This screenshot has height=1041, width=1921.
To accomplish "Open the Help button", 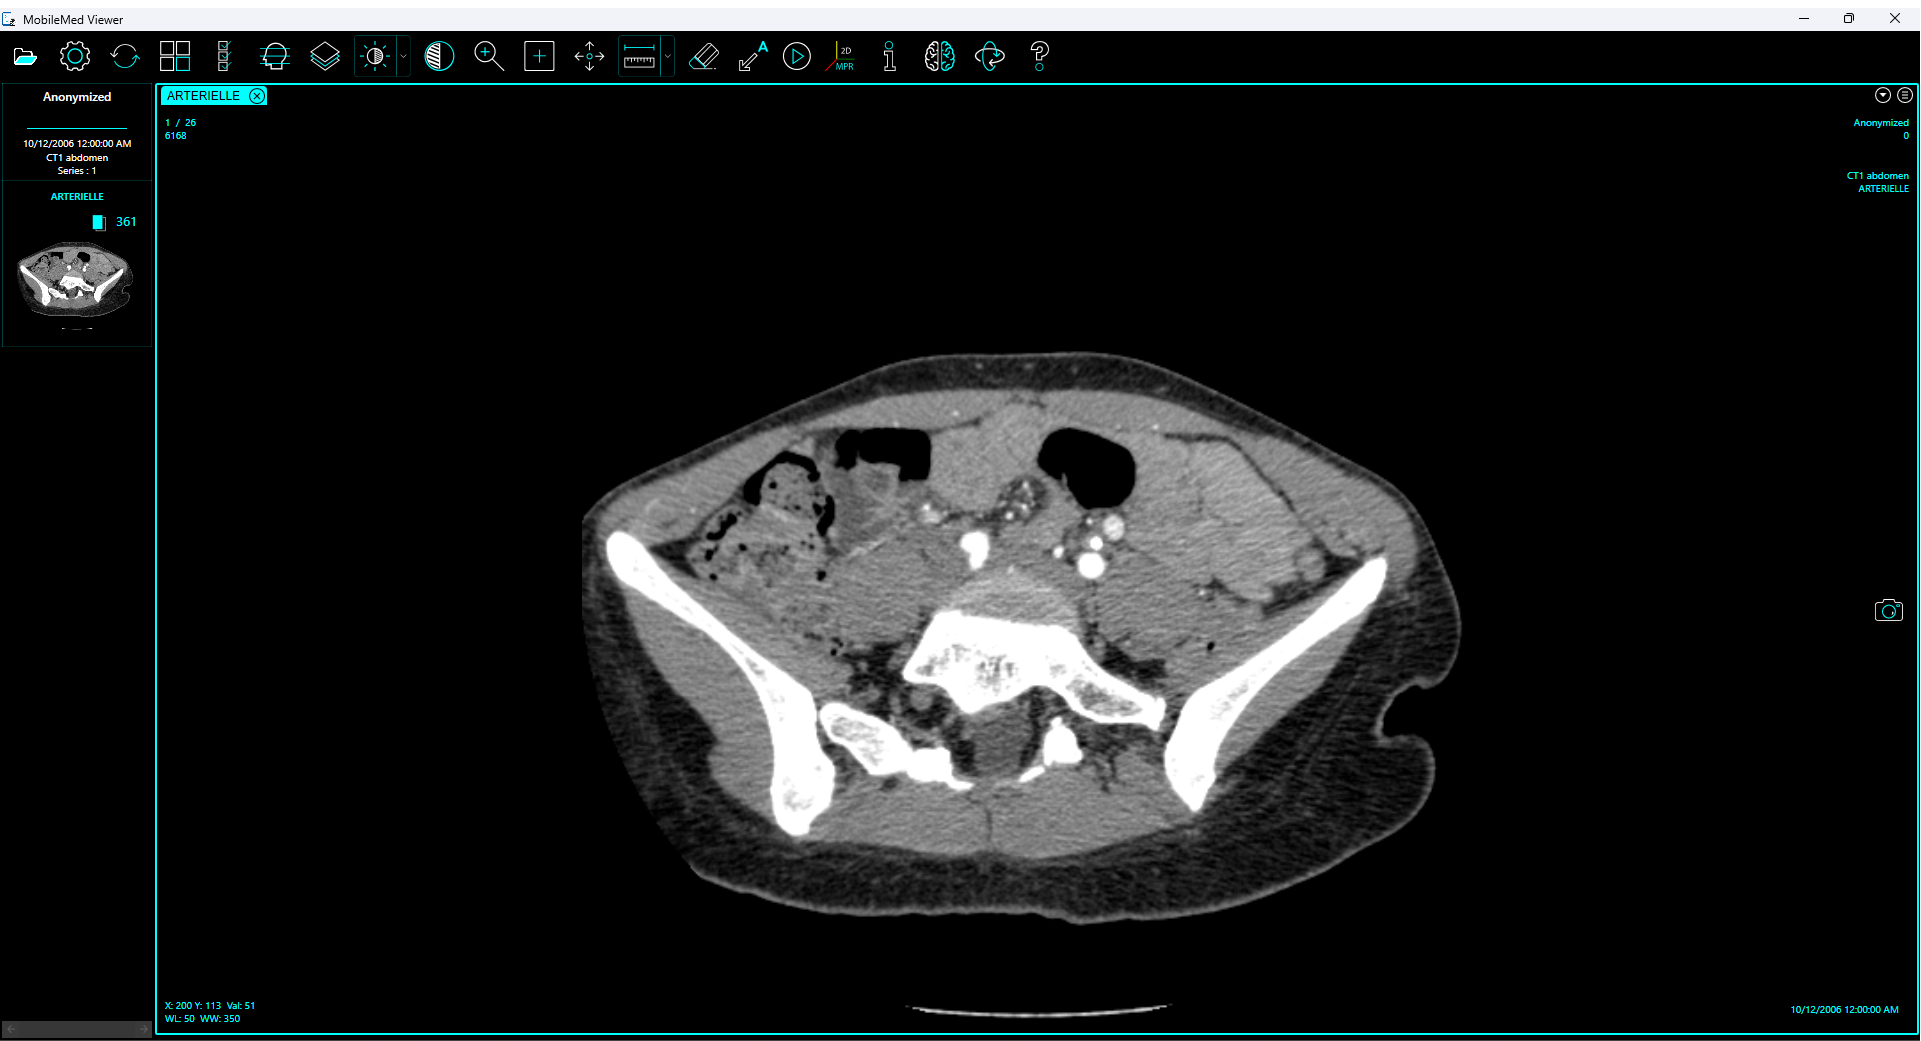I will pyautogui.click(x=1039, y=56).
